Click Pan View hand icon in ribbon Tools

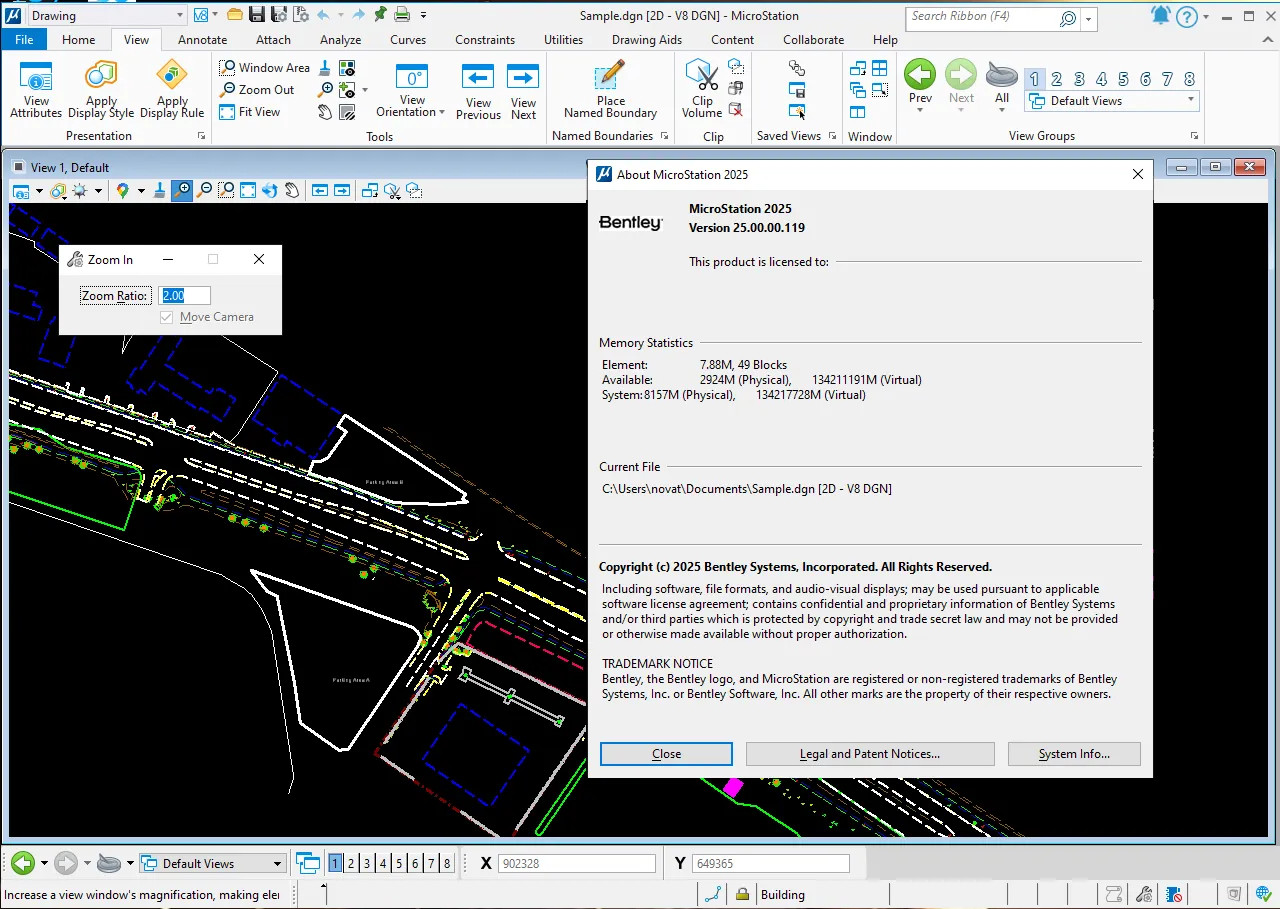coord(326,112)
